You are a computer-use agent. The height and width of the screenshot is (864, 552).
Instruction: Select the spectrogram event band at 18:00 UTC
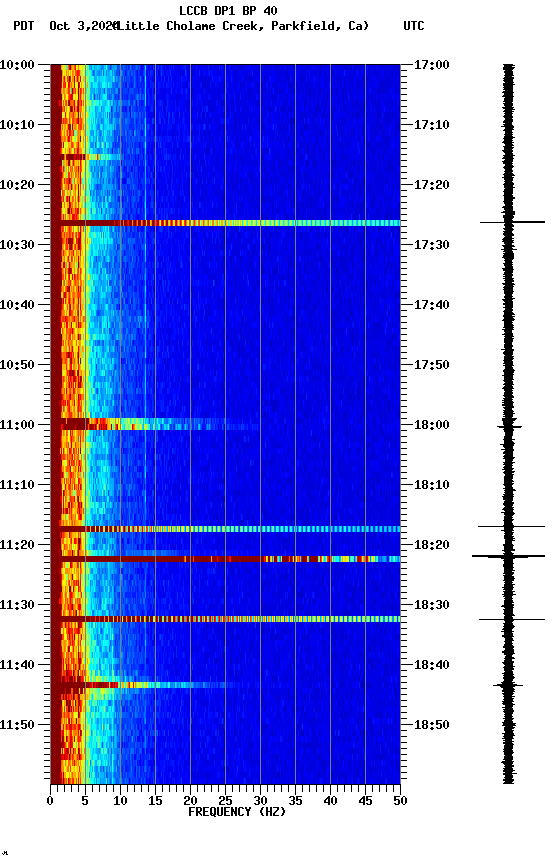(155, 424)
